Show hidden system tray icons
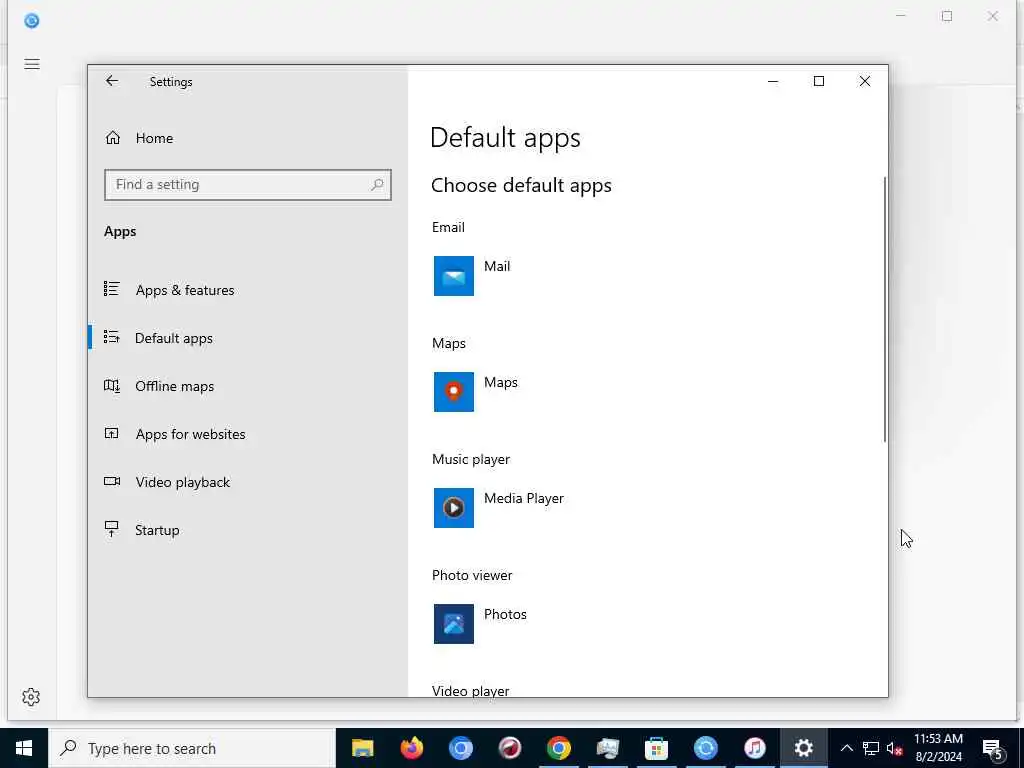Image resolution: width=1024 pixels, height=768 pixels. [846, 748]
